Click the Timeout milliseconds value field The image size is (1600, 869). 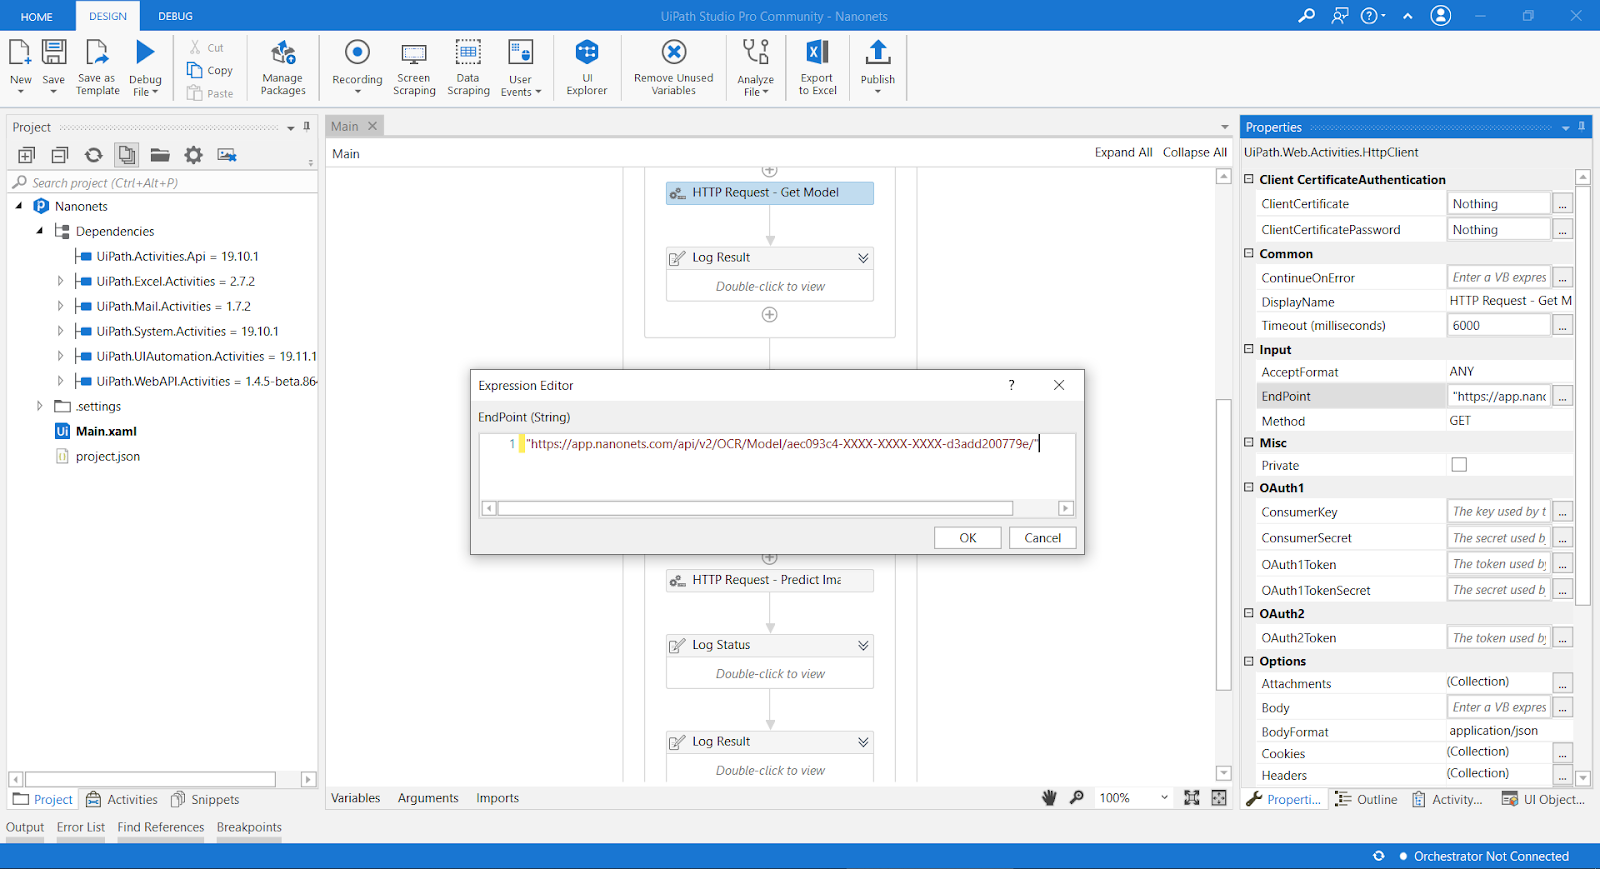(x=1498, y=326)
